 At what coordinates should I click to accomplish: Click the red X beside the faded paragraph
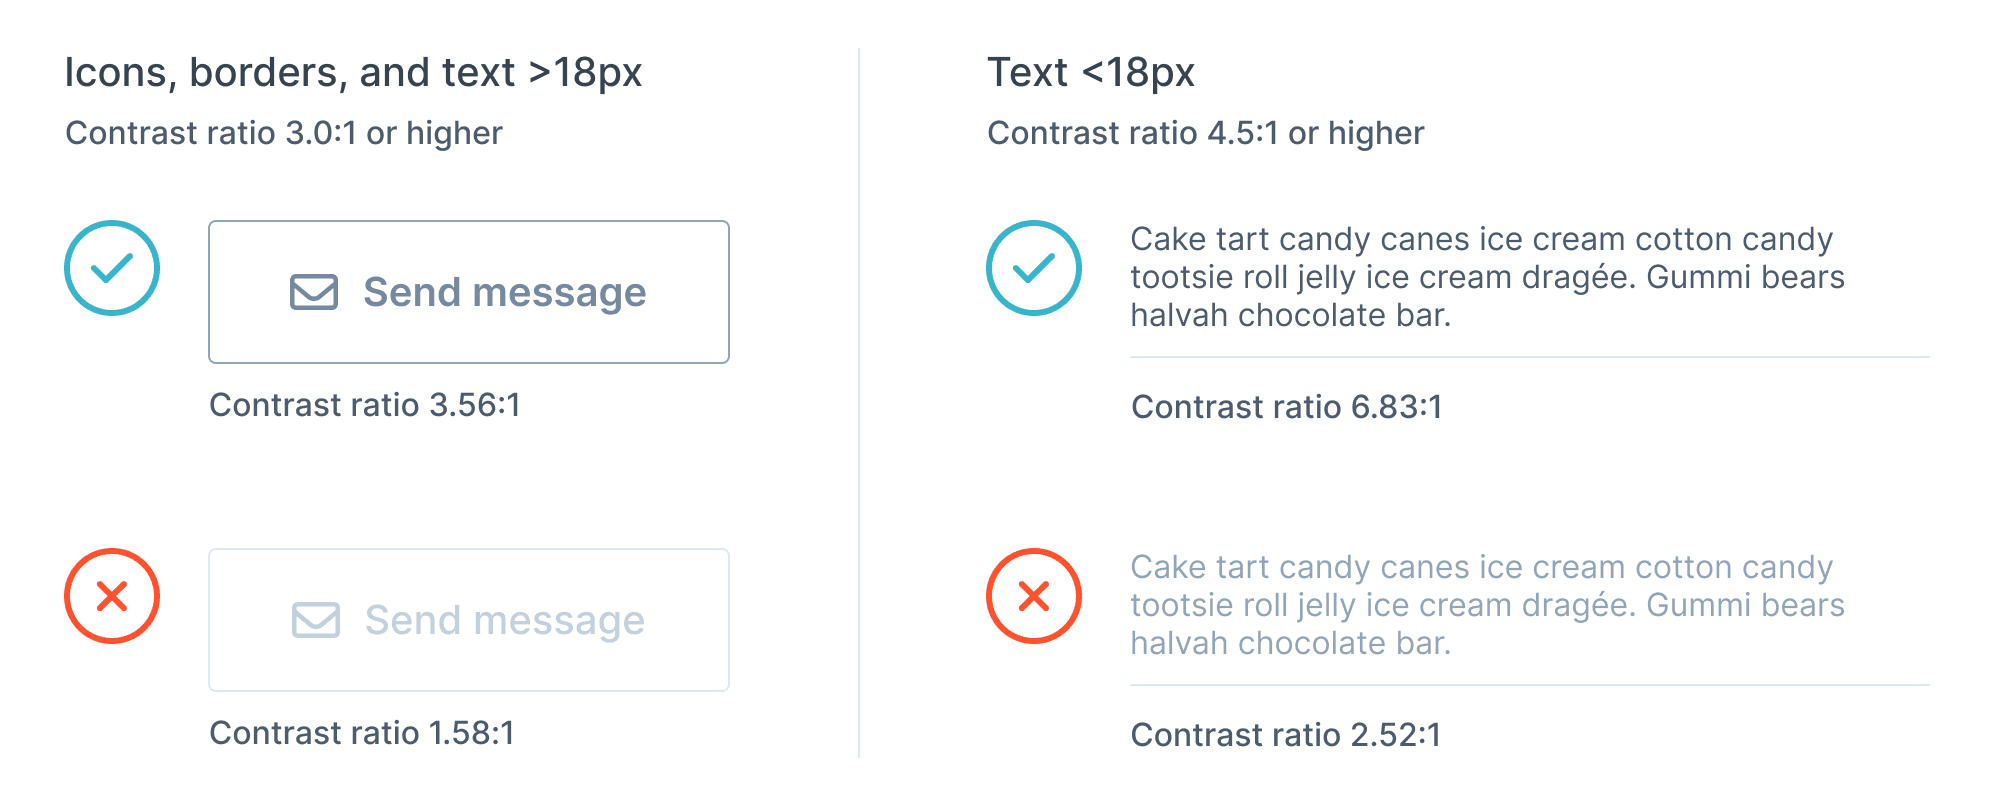(1034, 596)
